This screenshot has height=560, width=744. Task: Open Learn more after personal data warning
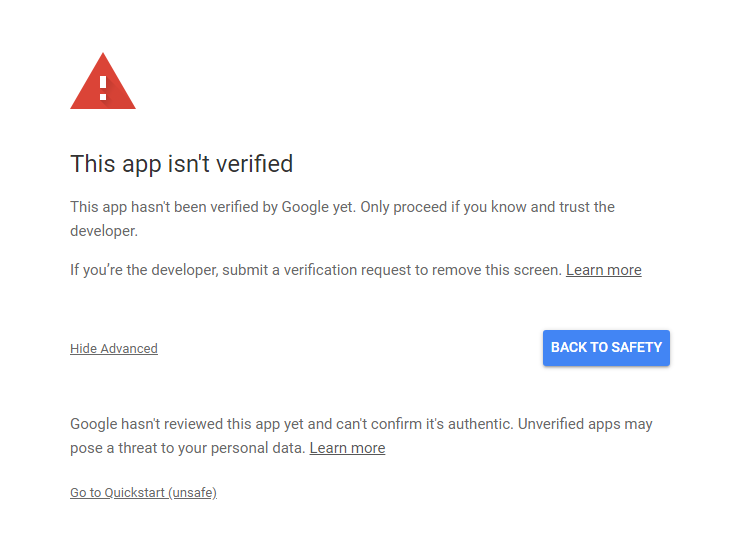347,448
